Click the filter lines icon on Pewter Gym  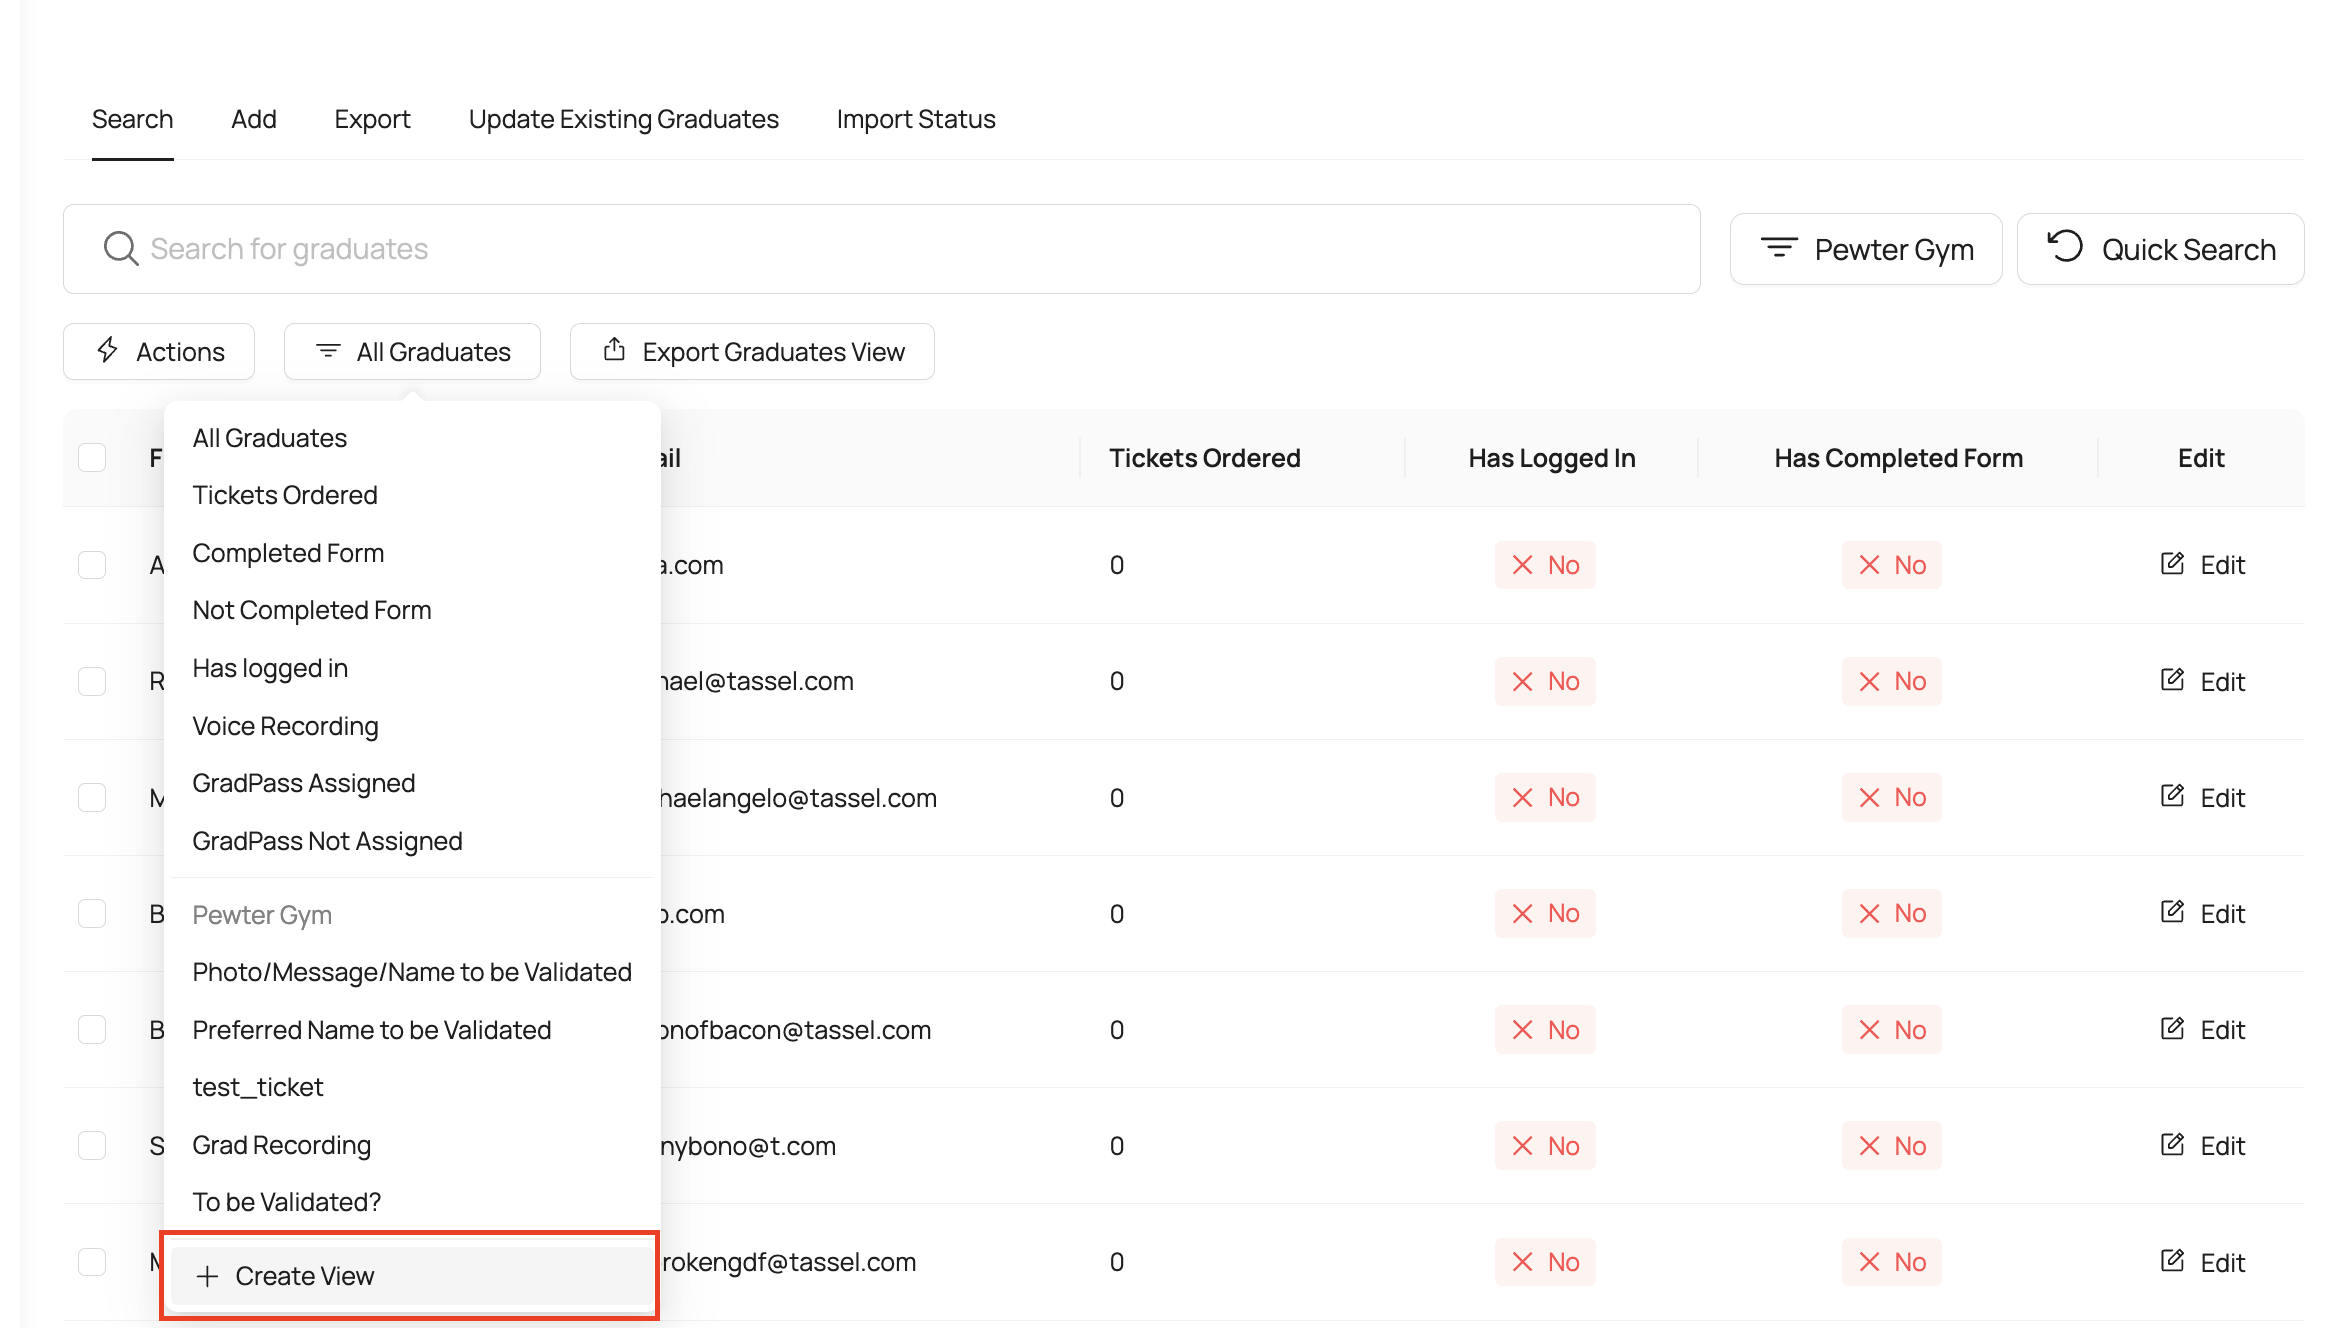pyautogui.click(x=1779, y=248)
